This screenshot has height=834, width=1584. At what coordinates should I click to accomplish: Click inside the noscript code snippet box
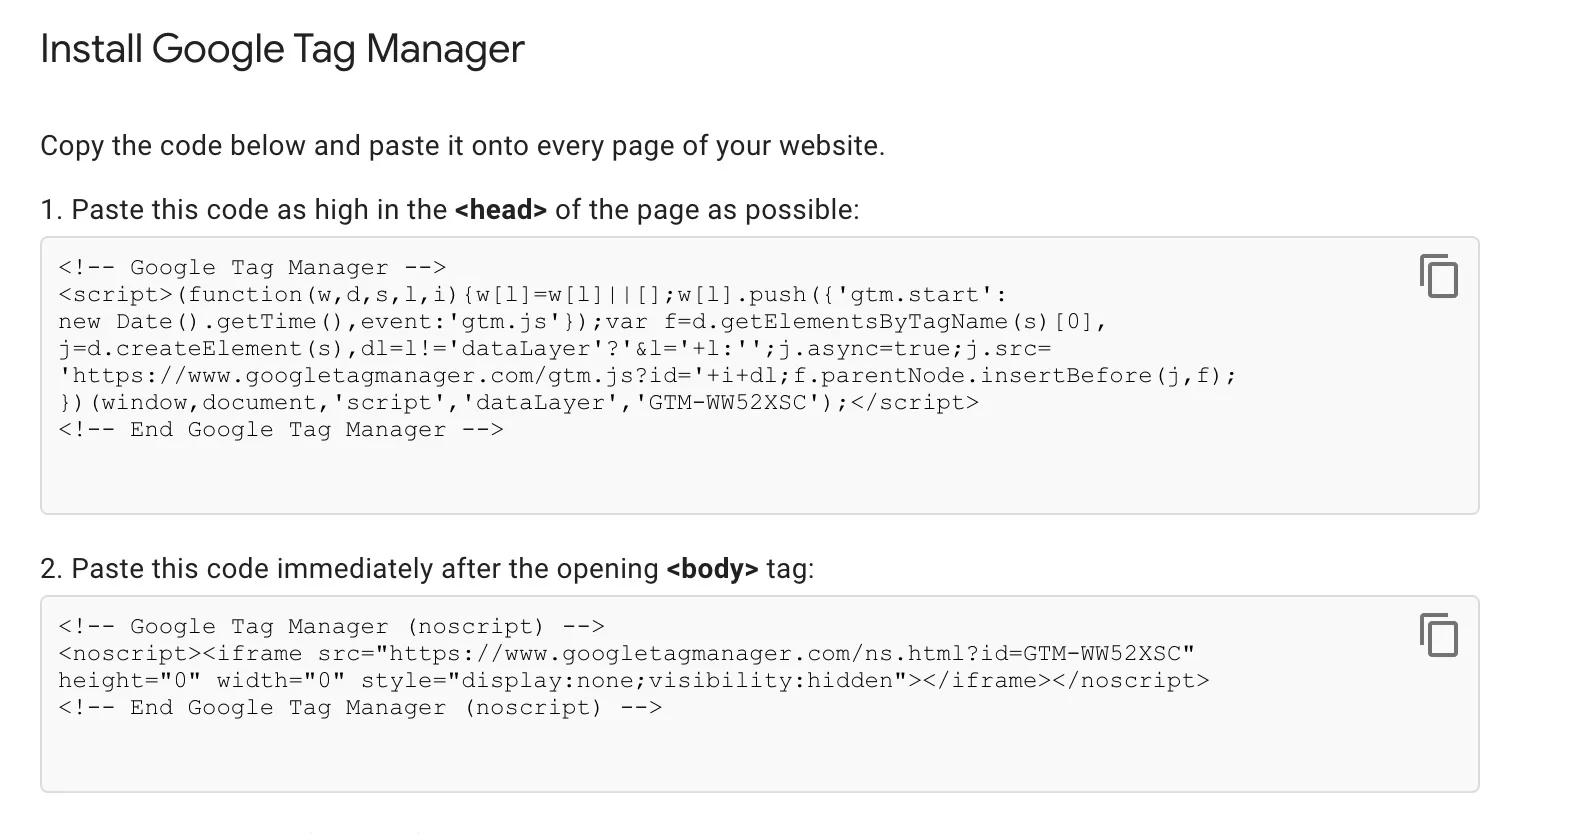[x=759, y=694]
